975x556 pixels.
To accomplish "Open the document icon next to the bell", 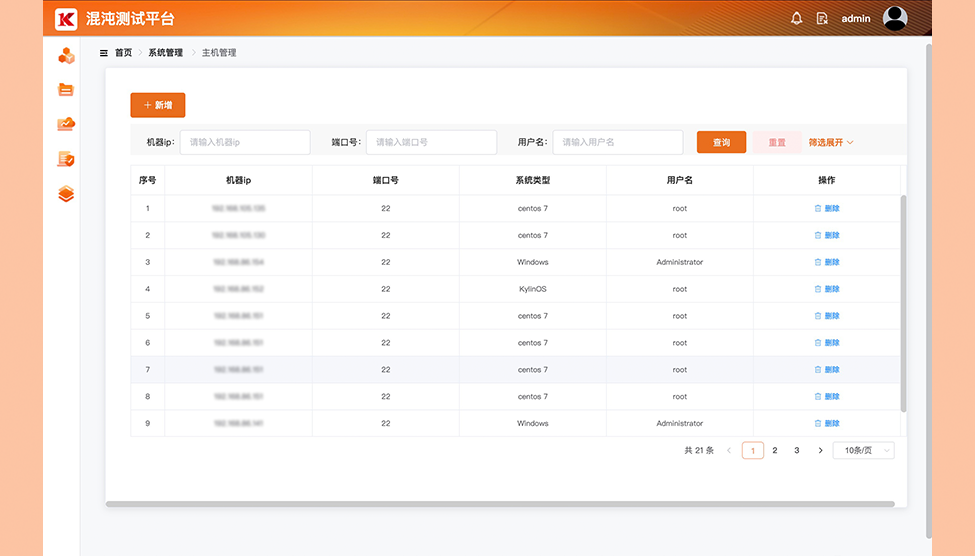I will (822, 19).
